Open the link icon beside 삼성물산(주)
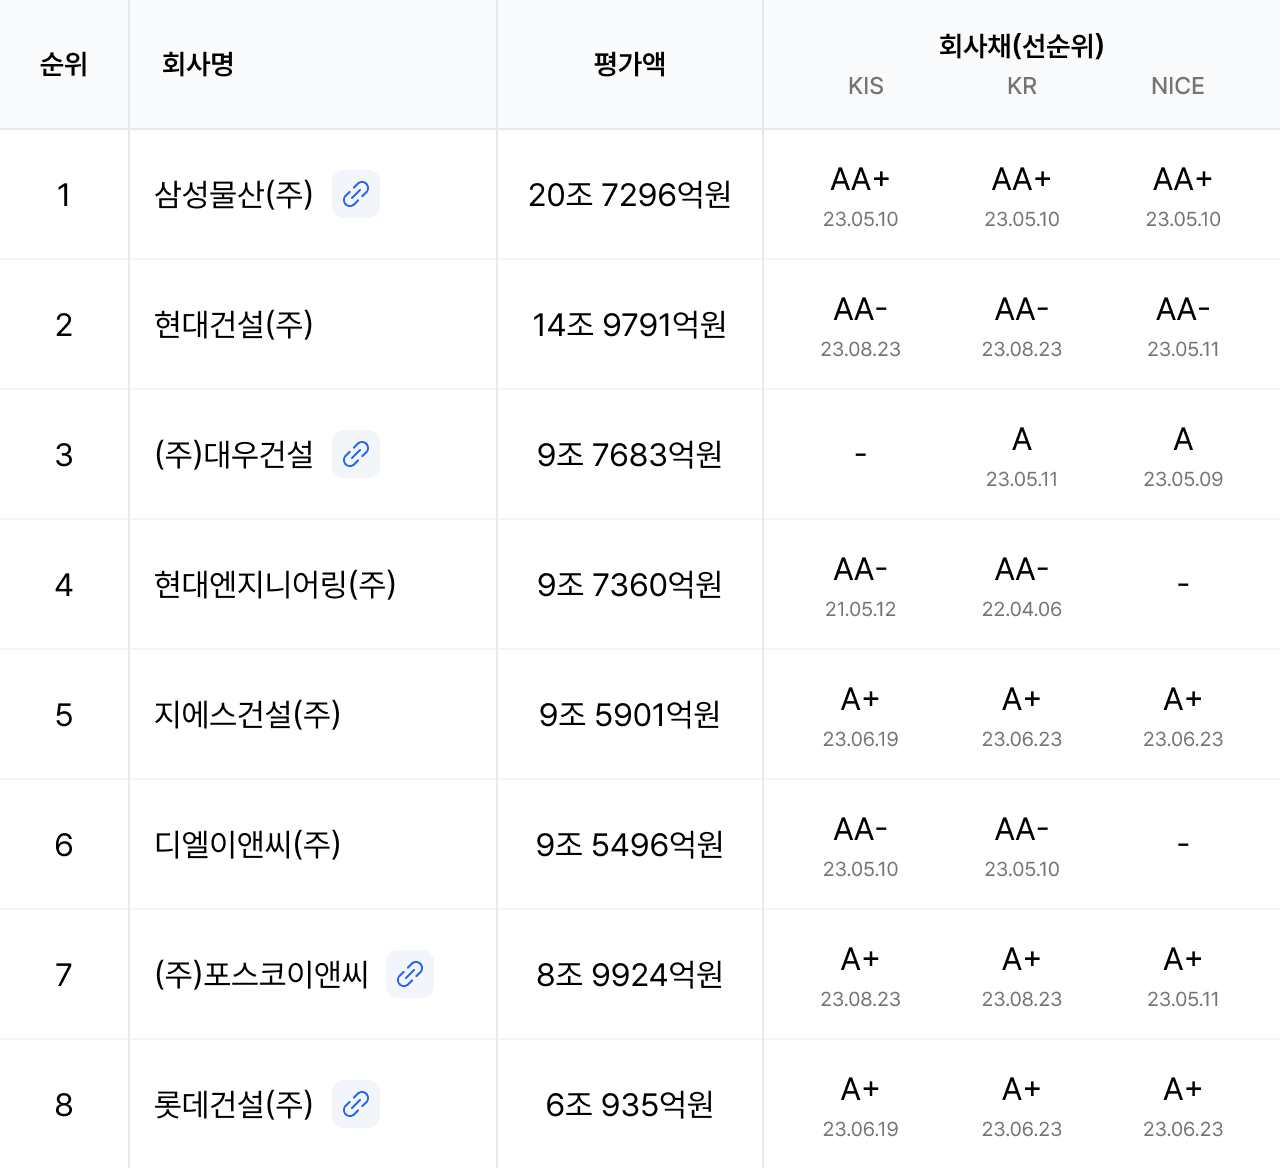Screen dimensions: 1280x1168 coord(356,194)
